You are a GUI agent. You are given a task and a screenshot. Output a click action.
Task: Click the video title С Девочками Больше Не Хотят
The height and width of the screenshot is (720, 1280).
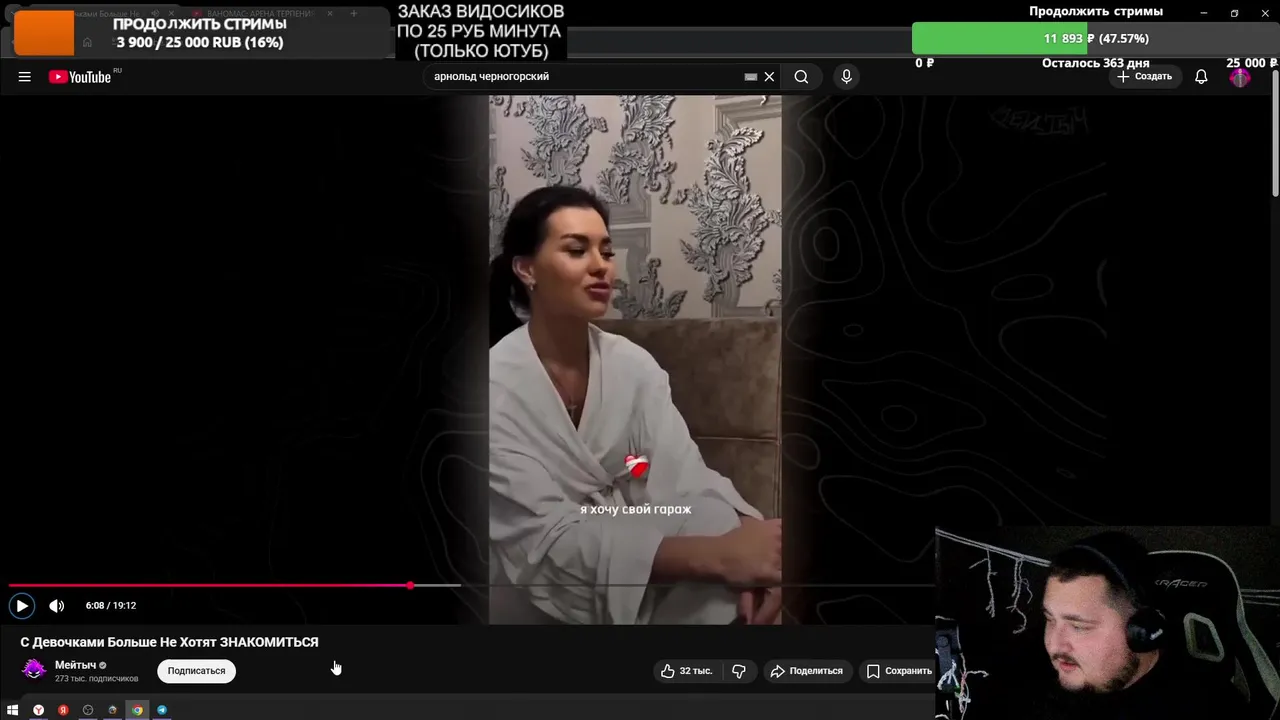click(x=169, y=642)
